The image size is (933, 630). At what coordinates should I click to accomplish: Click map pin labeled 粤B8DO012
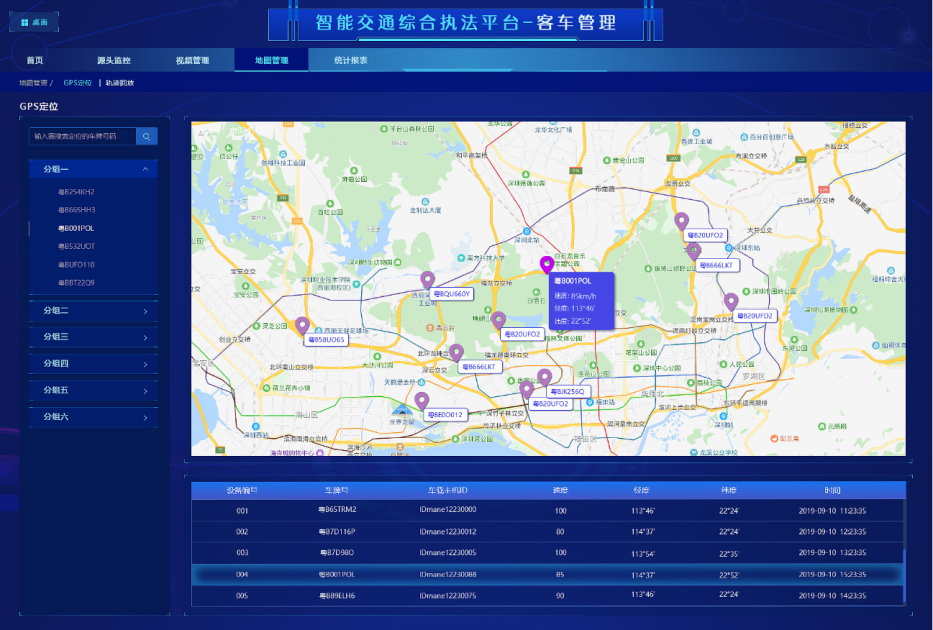click(422, 401)
